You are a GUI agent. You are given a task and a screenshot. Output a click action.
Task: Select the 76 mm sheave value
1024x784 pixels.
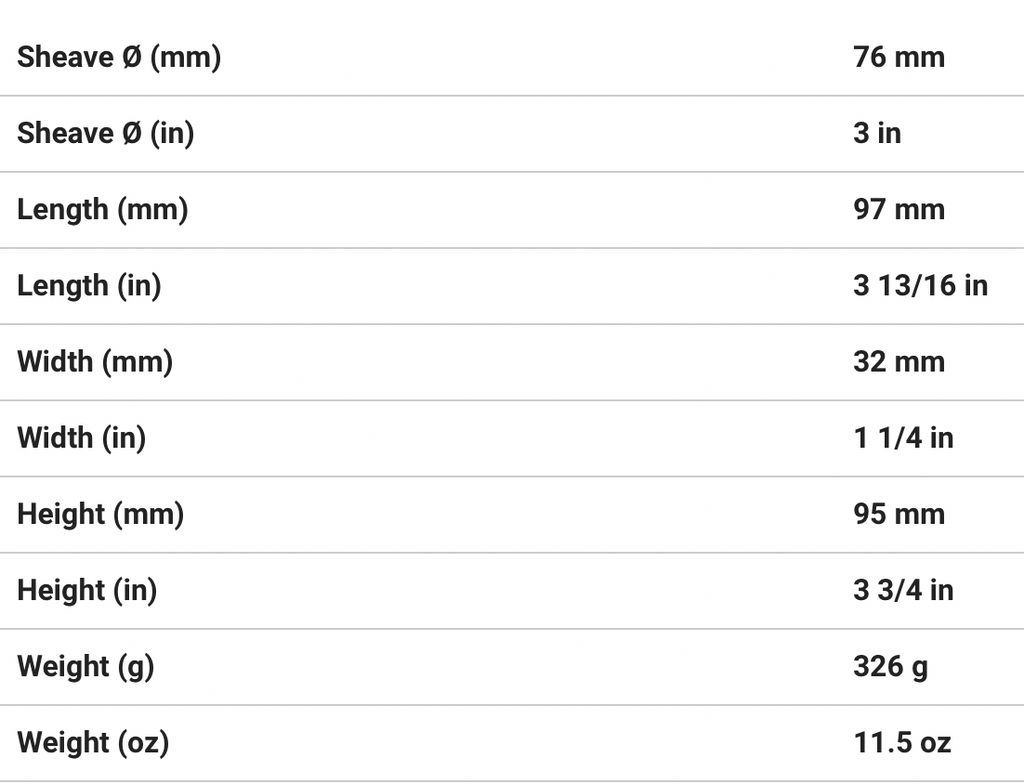click(899, 57)
